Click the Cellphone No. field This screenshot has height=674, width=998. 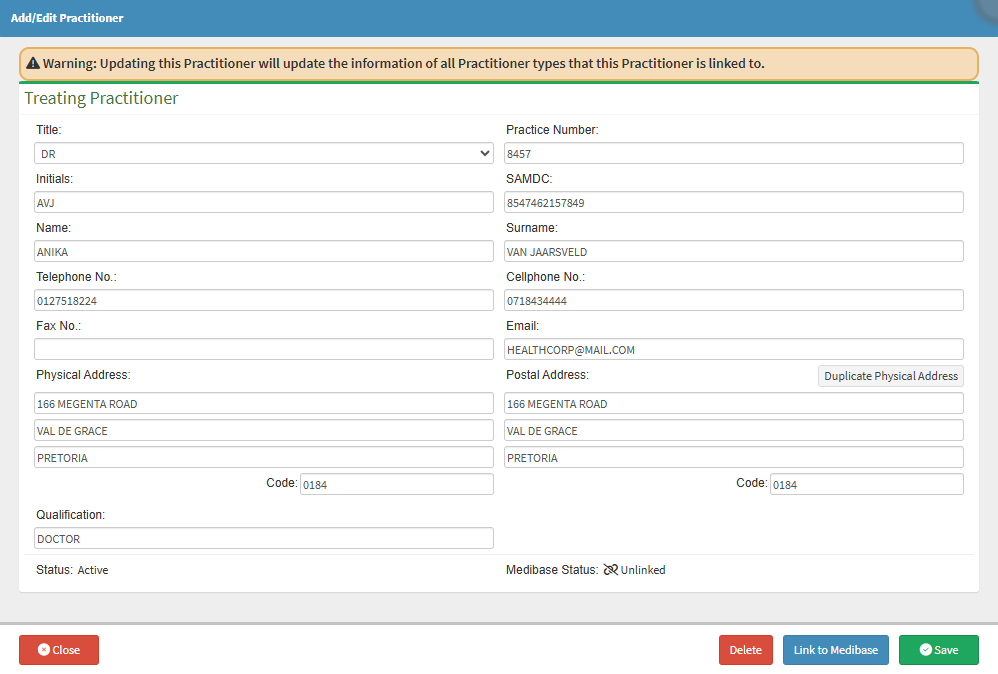(734, 300)
